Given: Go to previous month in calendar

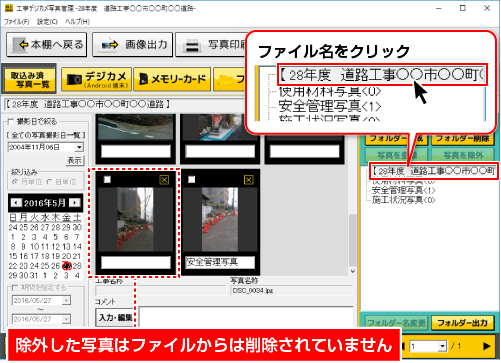Looking at the screenshot, I should (16, 203).
